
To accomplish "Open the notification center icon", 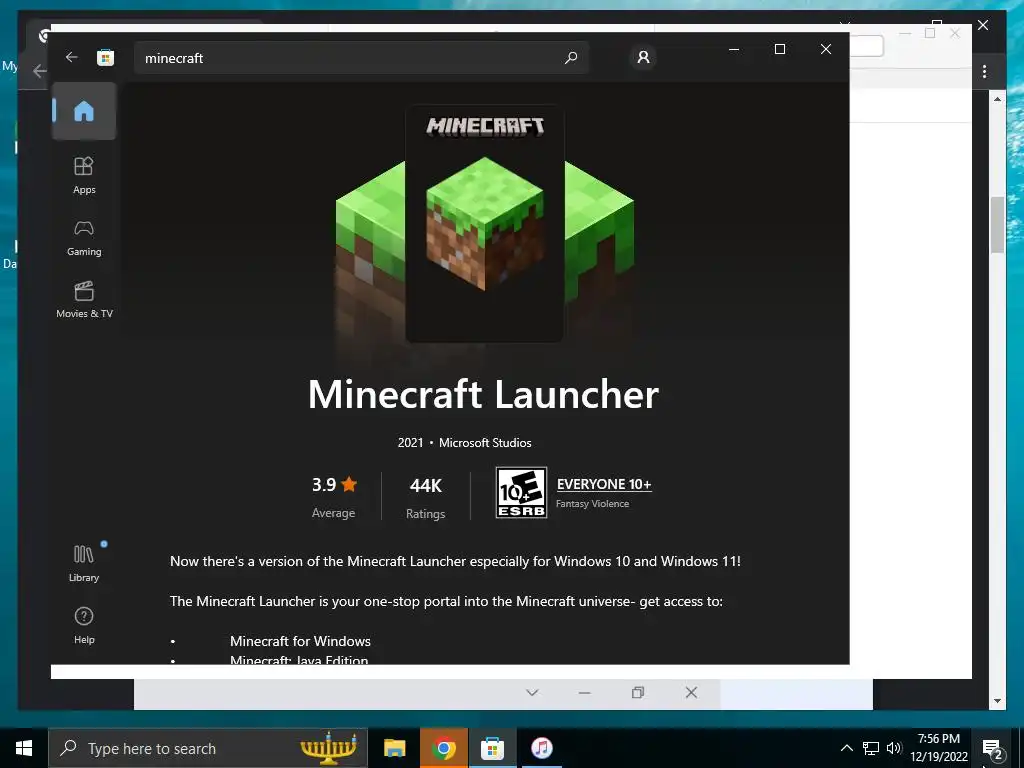I will coord(993,749).
